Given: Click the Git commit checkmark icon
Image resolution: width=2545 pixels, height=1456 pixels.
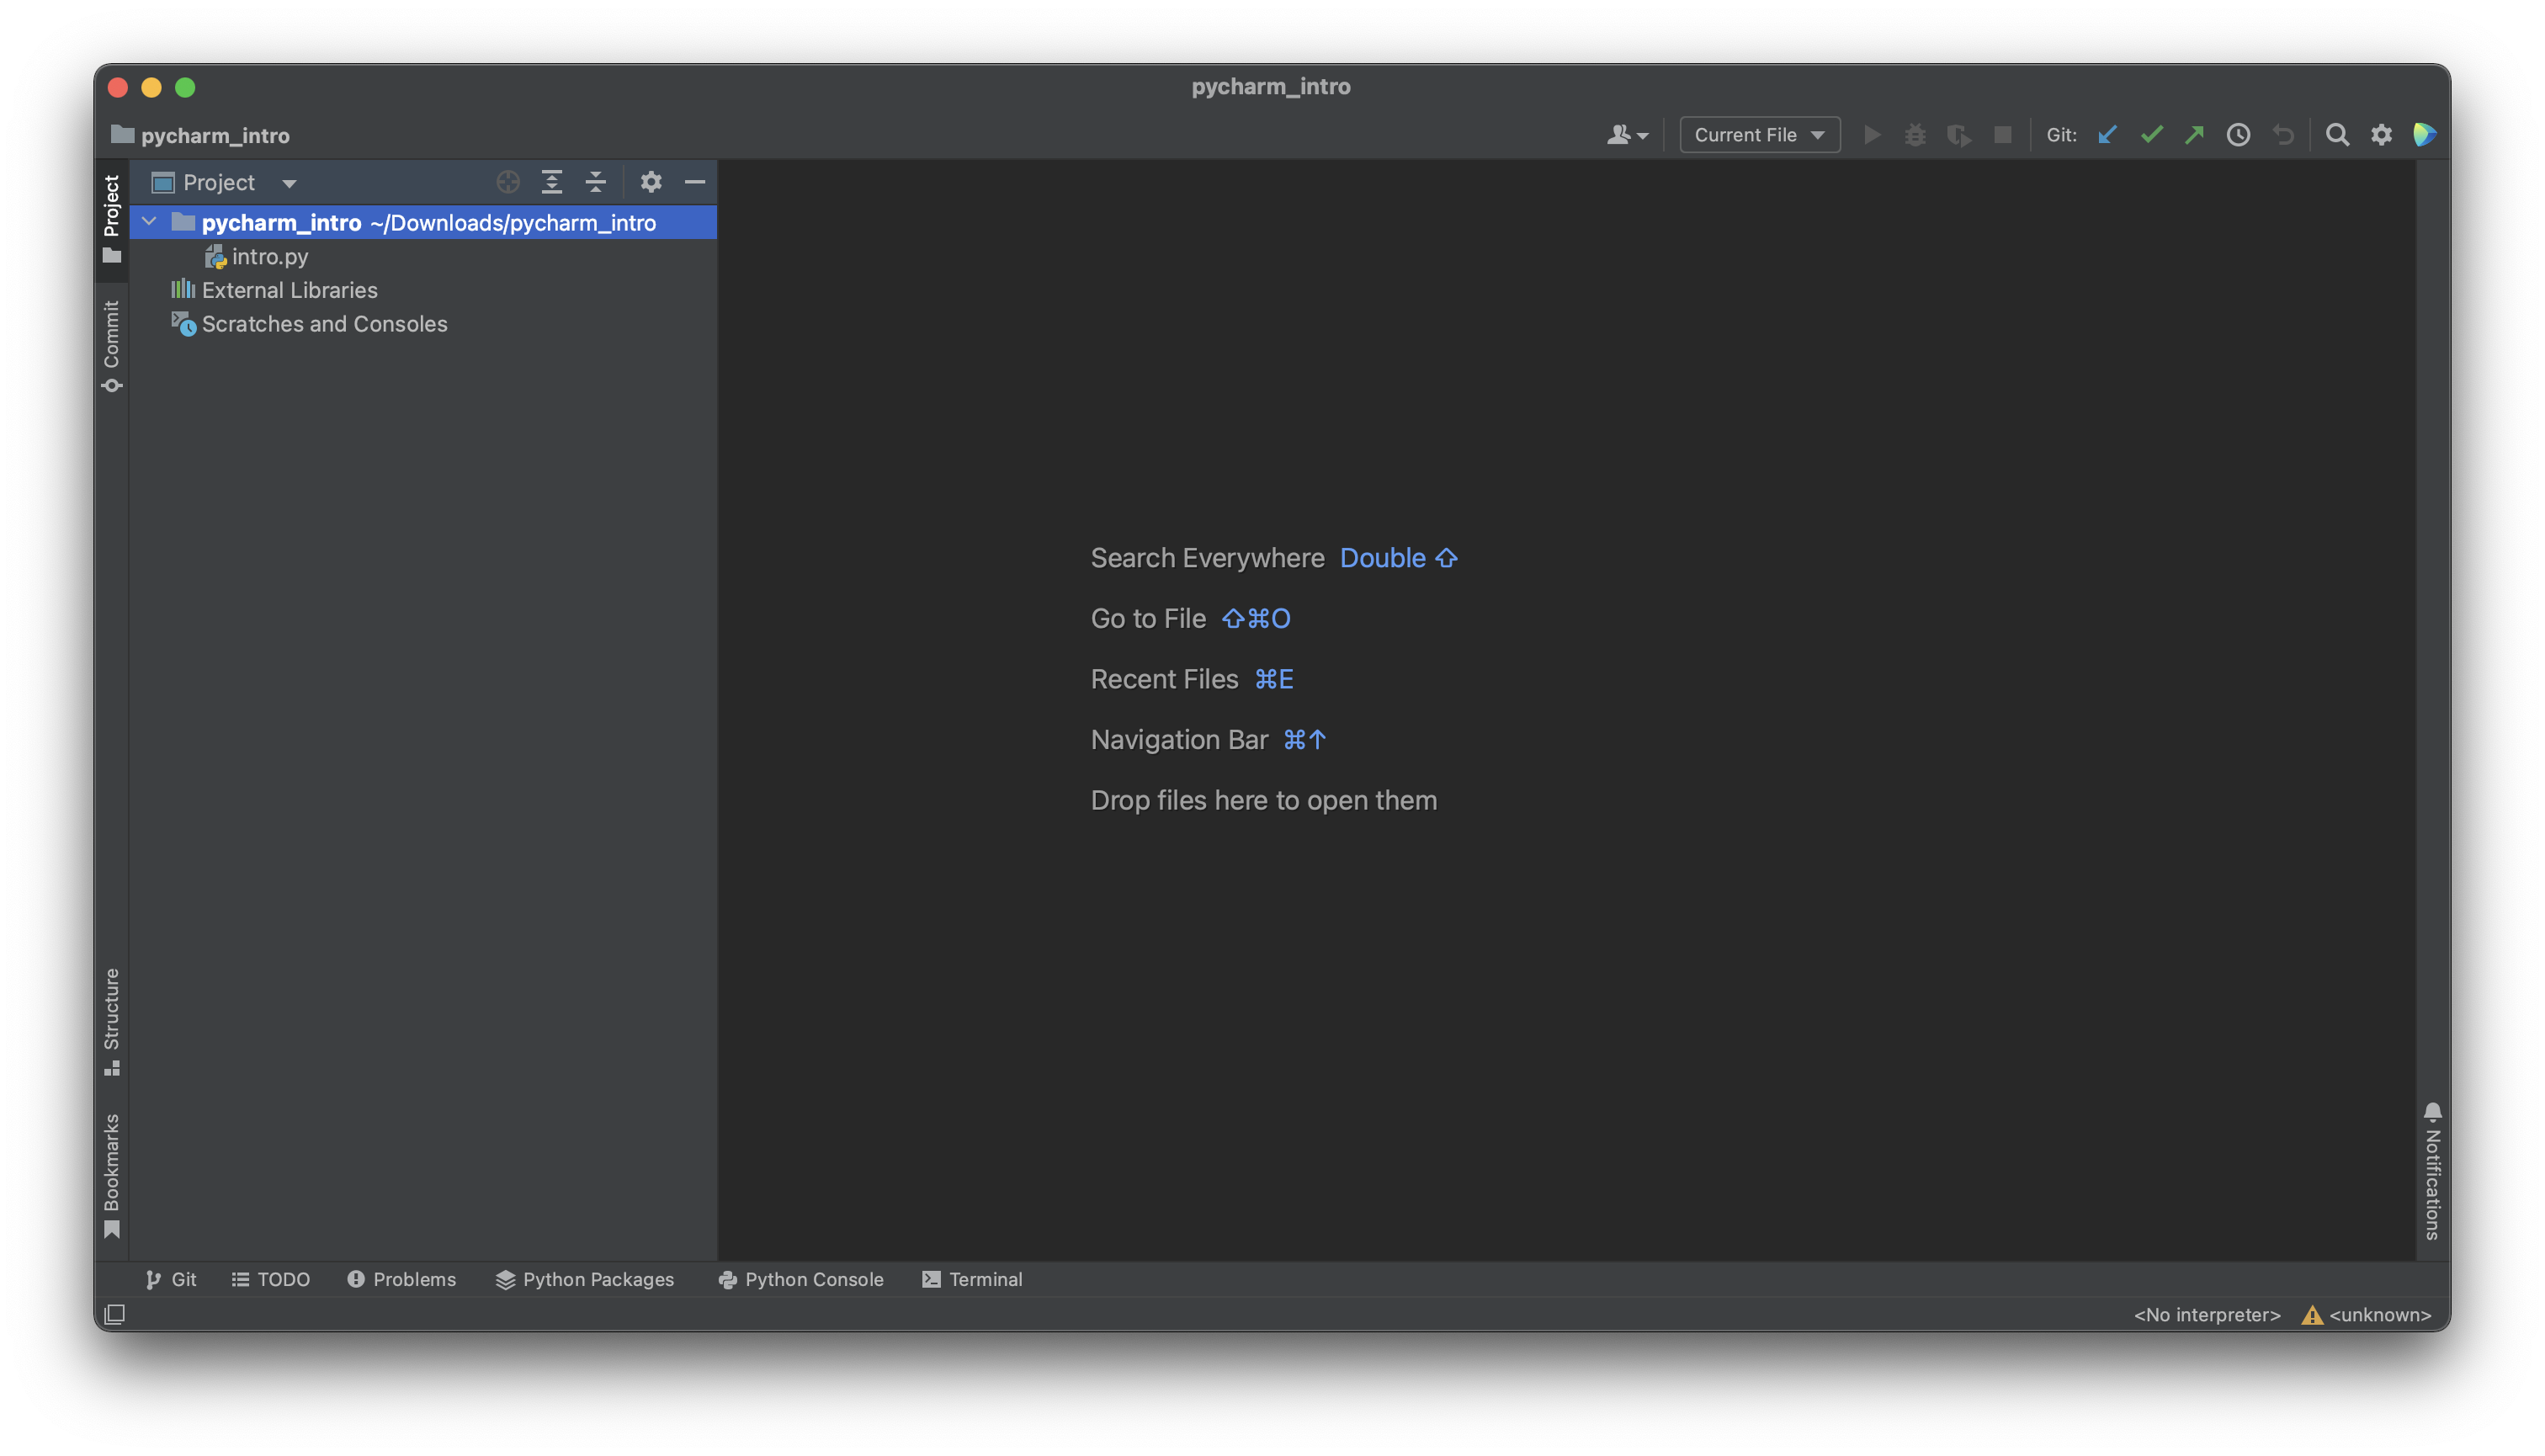Looking at the screenshot, I should pos(2151,134).
